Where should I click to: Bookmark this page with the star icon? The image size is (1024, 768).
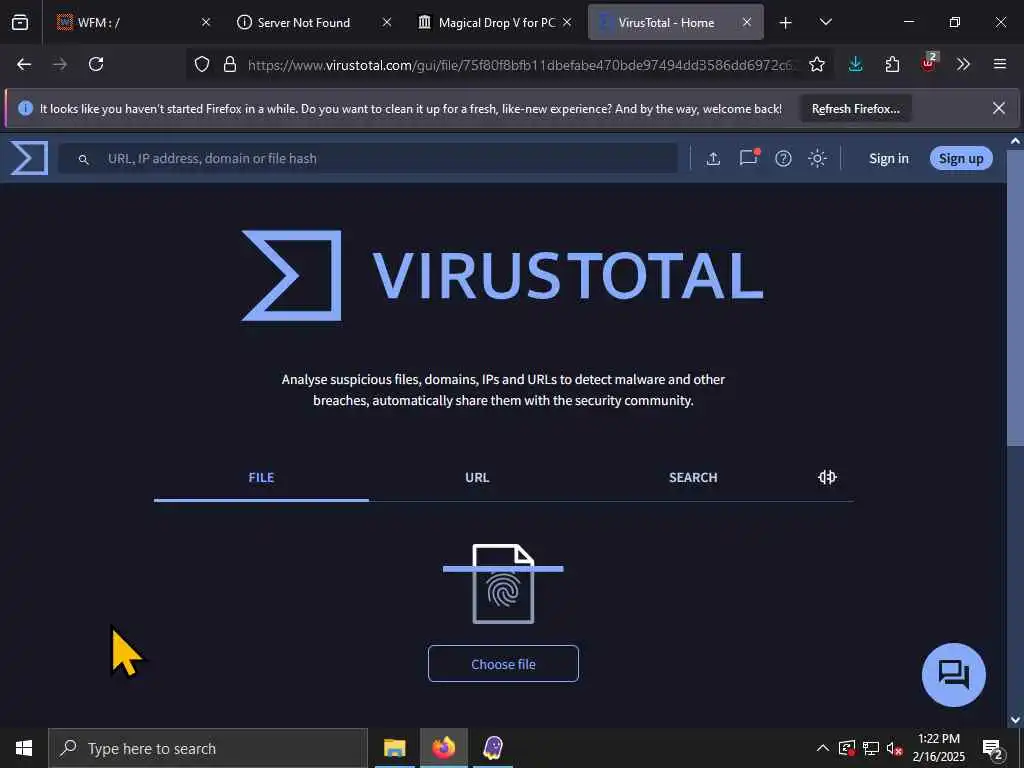(816, 64)
